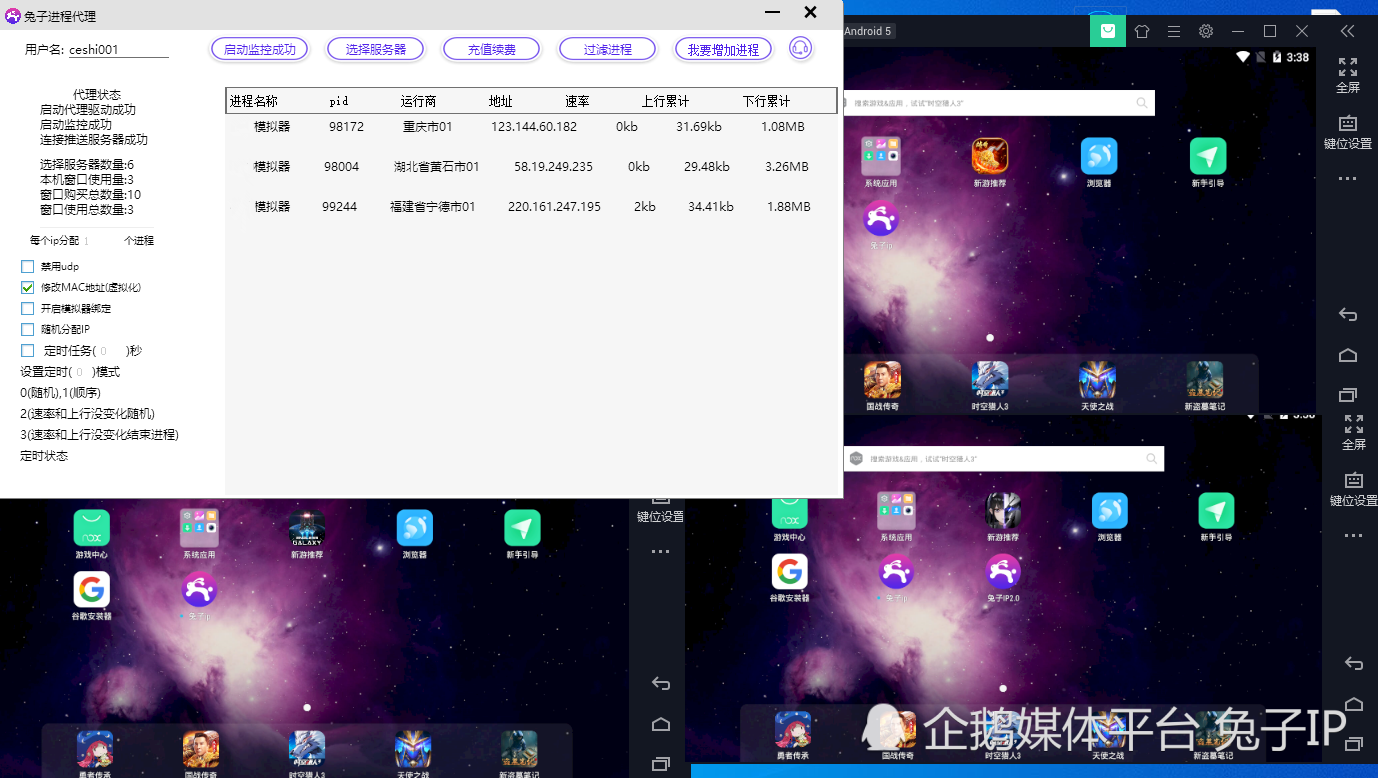Click the headset customer service icon
This screenshot has height=778, width=1378.
[800, 48]
